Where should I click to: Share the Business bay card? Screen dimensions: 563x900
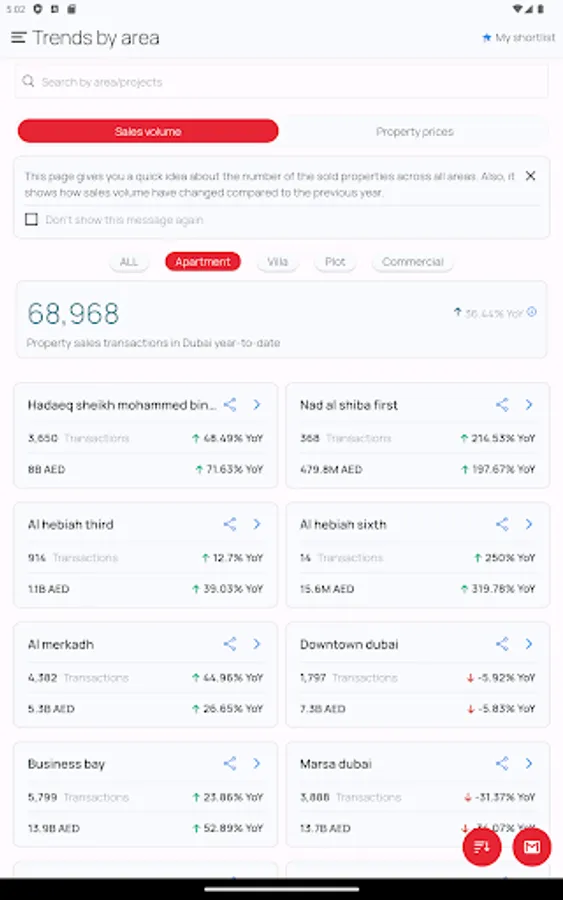(x=230, y=763)
